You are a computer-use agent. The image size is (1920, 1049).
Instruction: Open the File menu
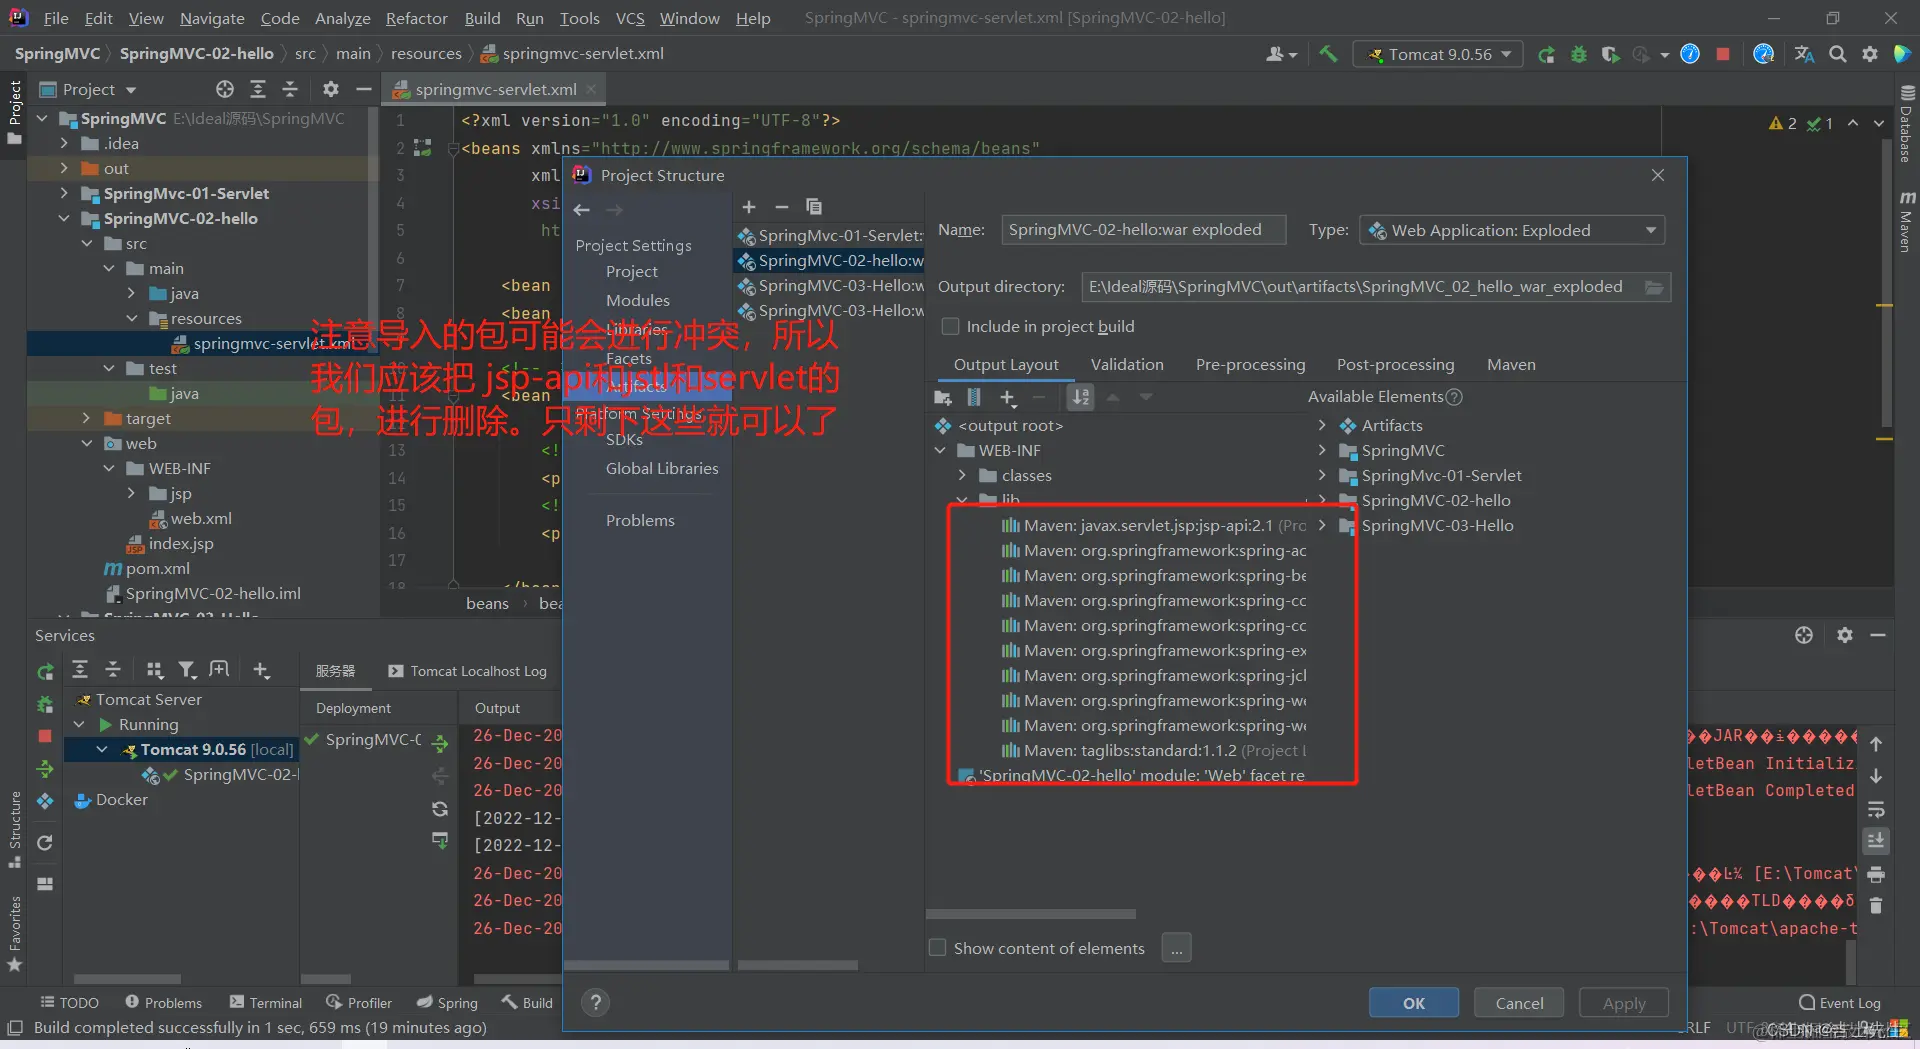point(56,18)
